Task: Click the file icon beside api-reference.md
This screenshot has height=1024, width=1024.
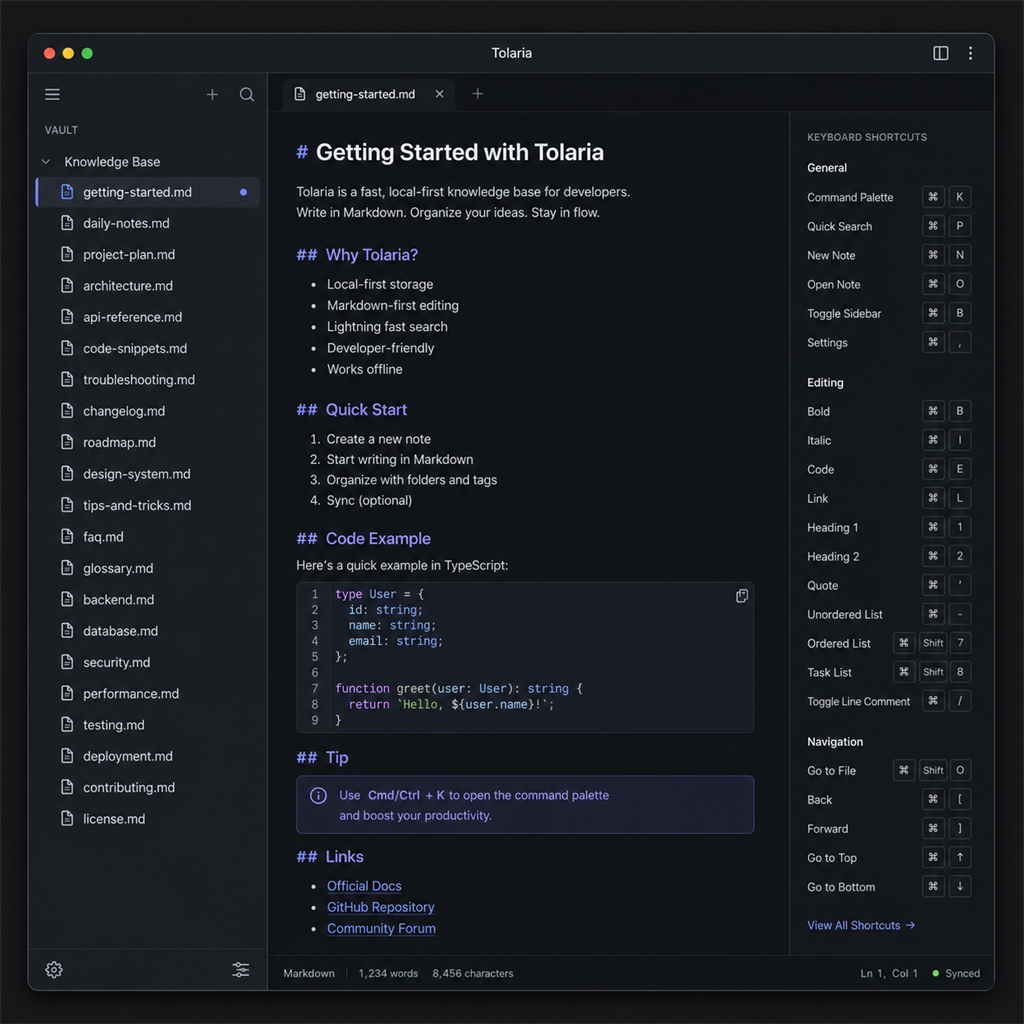Action: click(x=67, y=317)
